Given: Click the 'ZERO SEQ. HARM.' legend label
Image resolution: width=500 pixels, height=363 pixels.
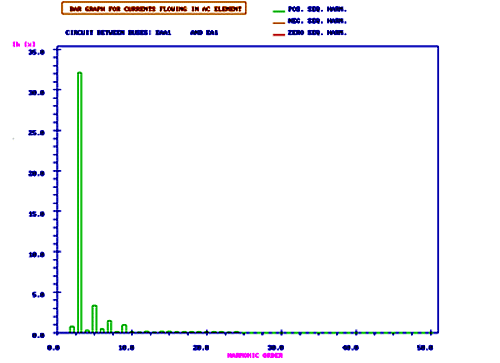Looking at the screenshot, I should point(317,33).
